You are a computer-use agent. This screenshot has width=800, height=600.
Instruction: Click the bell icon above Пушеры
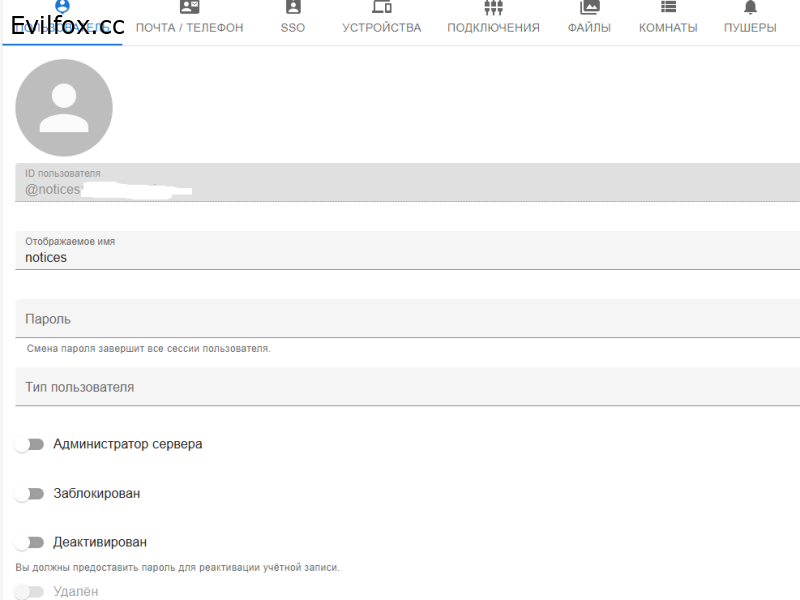(x=750, y=7)
